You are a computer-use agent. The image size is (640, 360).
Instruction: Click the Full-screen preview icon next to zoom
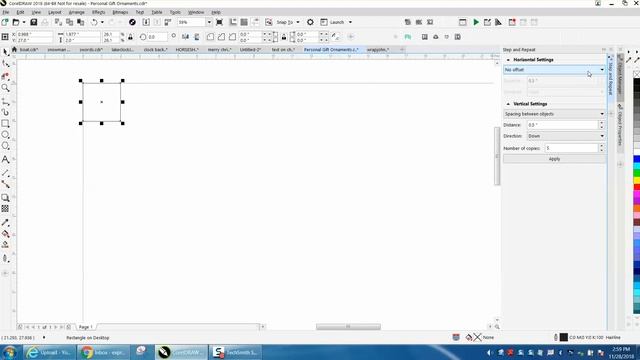219,22
